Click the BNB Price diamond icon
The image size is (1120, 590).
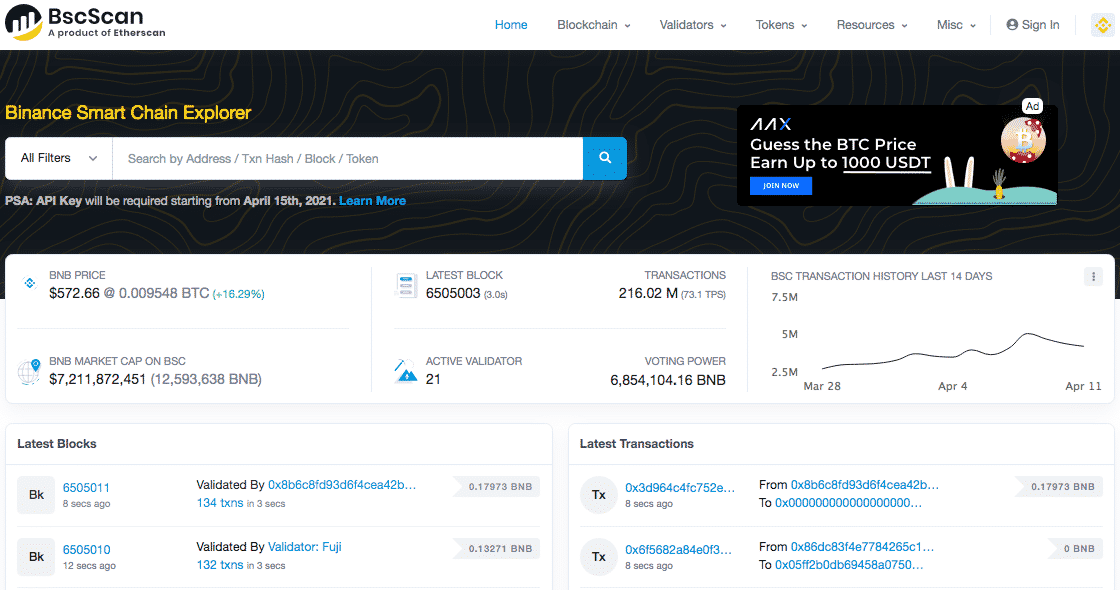(29, 283)
